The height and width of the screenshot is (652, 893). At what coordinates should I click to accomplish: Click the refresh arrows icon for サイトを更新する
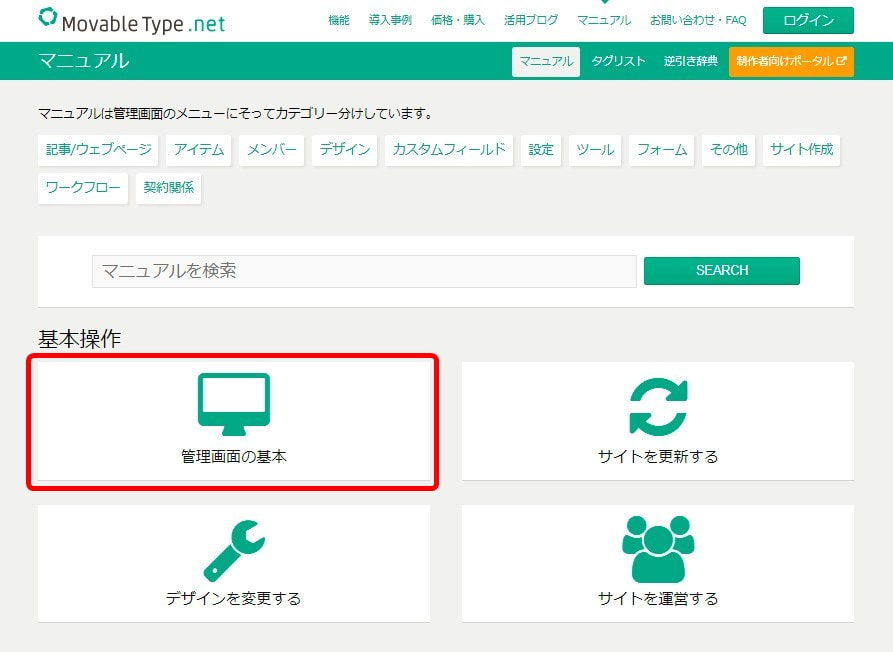coord(658,407)
